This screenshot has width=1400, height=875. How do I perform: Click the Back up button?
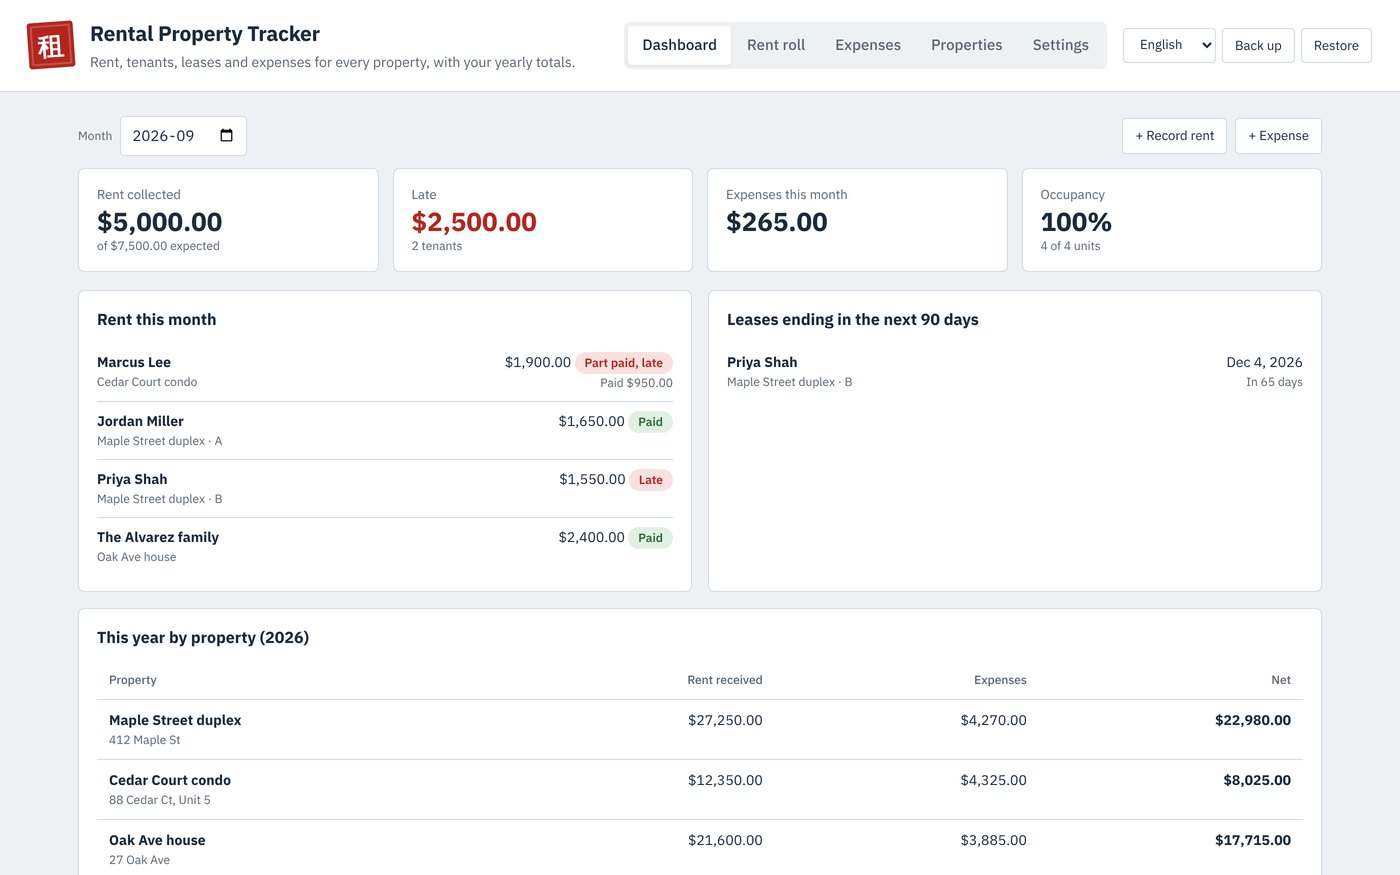(x=1258, y=45)
